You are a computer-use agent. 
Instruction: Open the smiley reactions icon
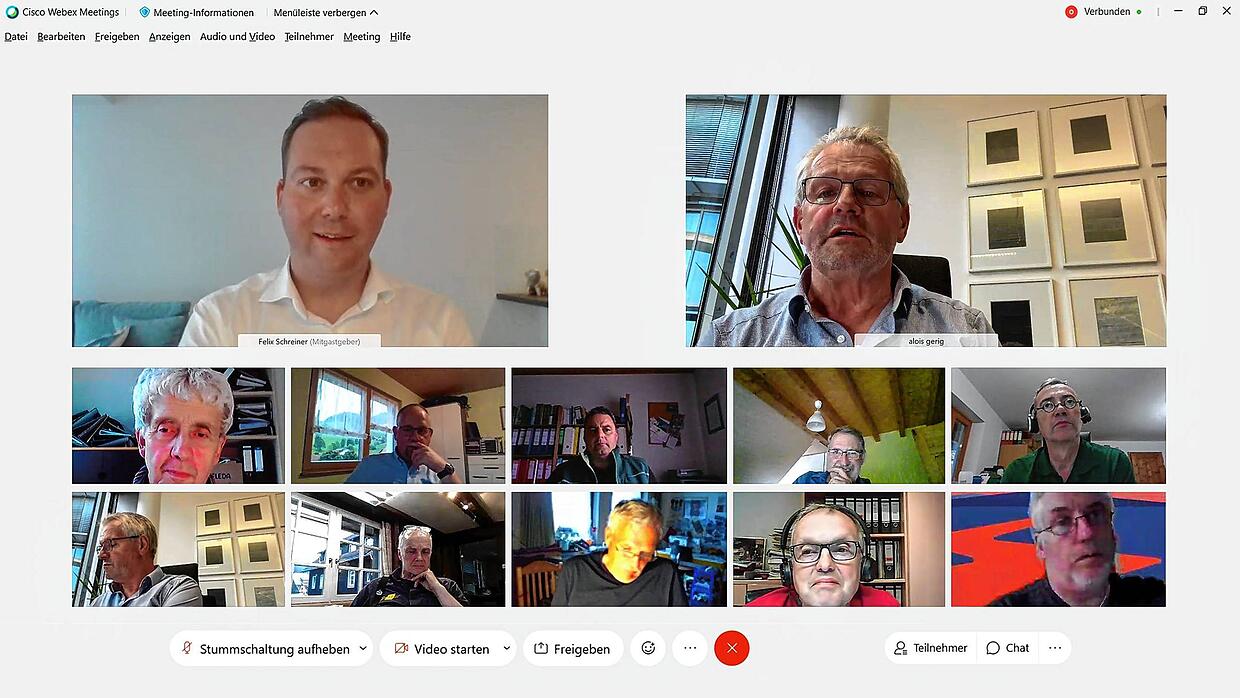tap(648, 648)
